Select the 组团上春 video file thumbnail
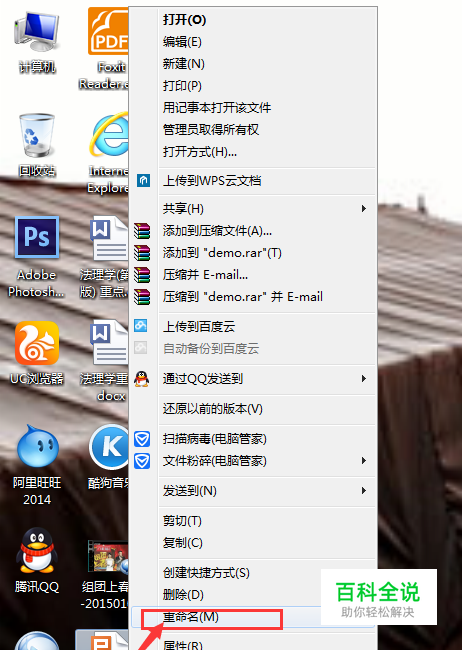The height and width of the screenshot is (650, 462). (x=108, y=558)
